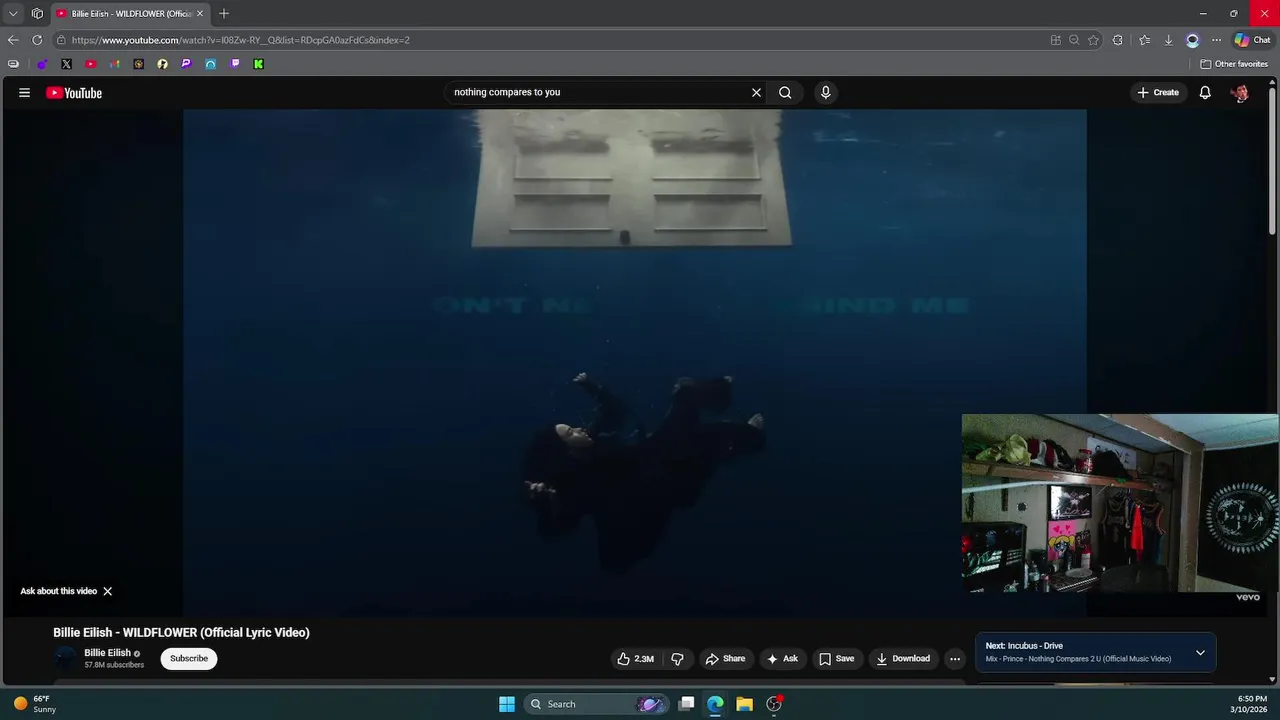Open the Create menu
This screenshot has height=720, width=1280.
point(1158,92)
